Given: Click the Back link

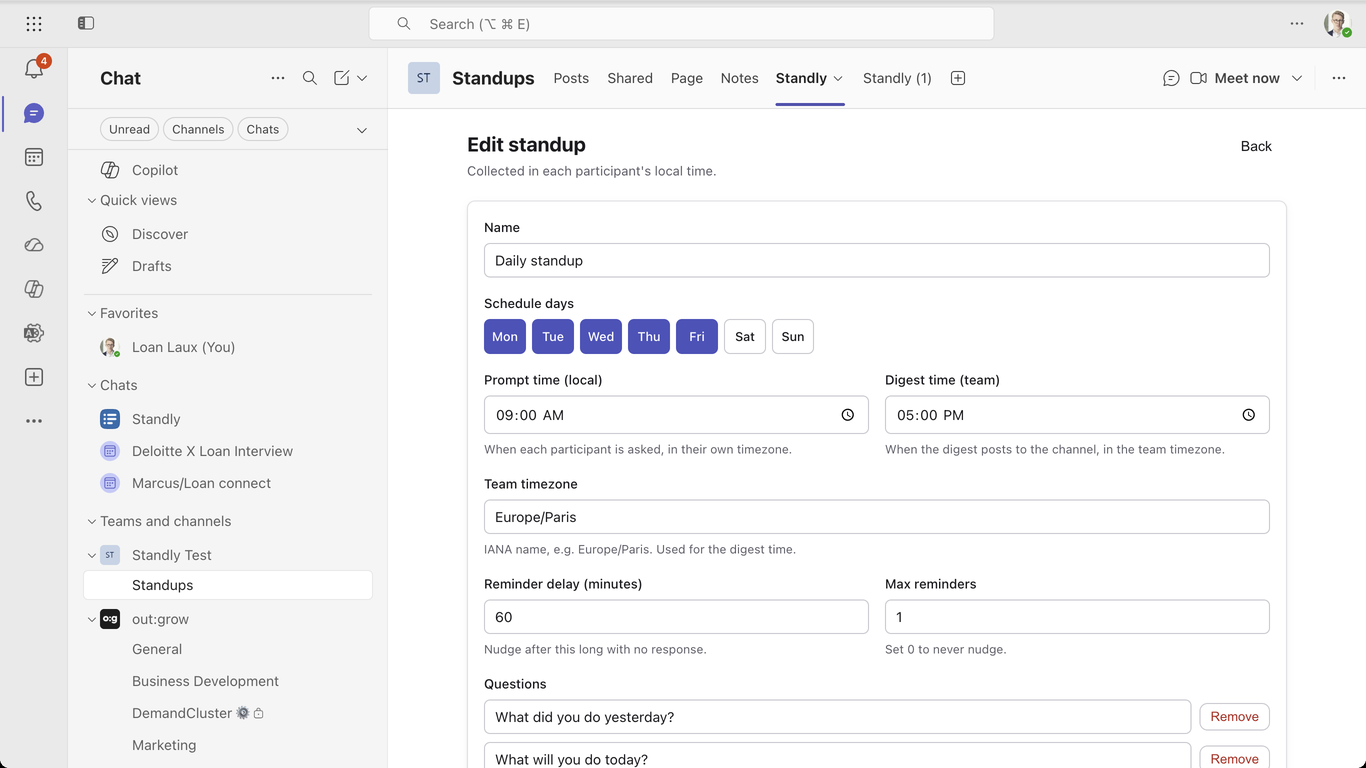Looking at the screenshot, I should (1256, 146).
